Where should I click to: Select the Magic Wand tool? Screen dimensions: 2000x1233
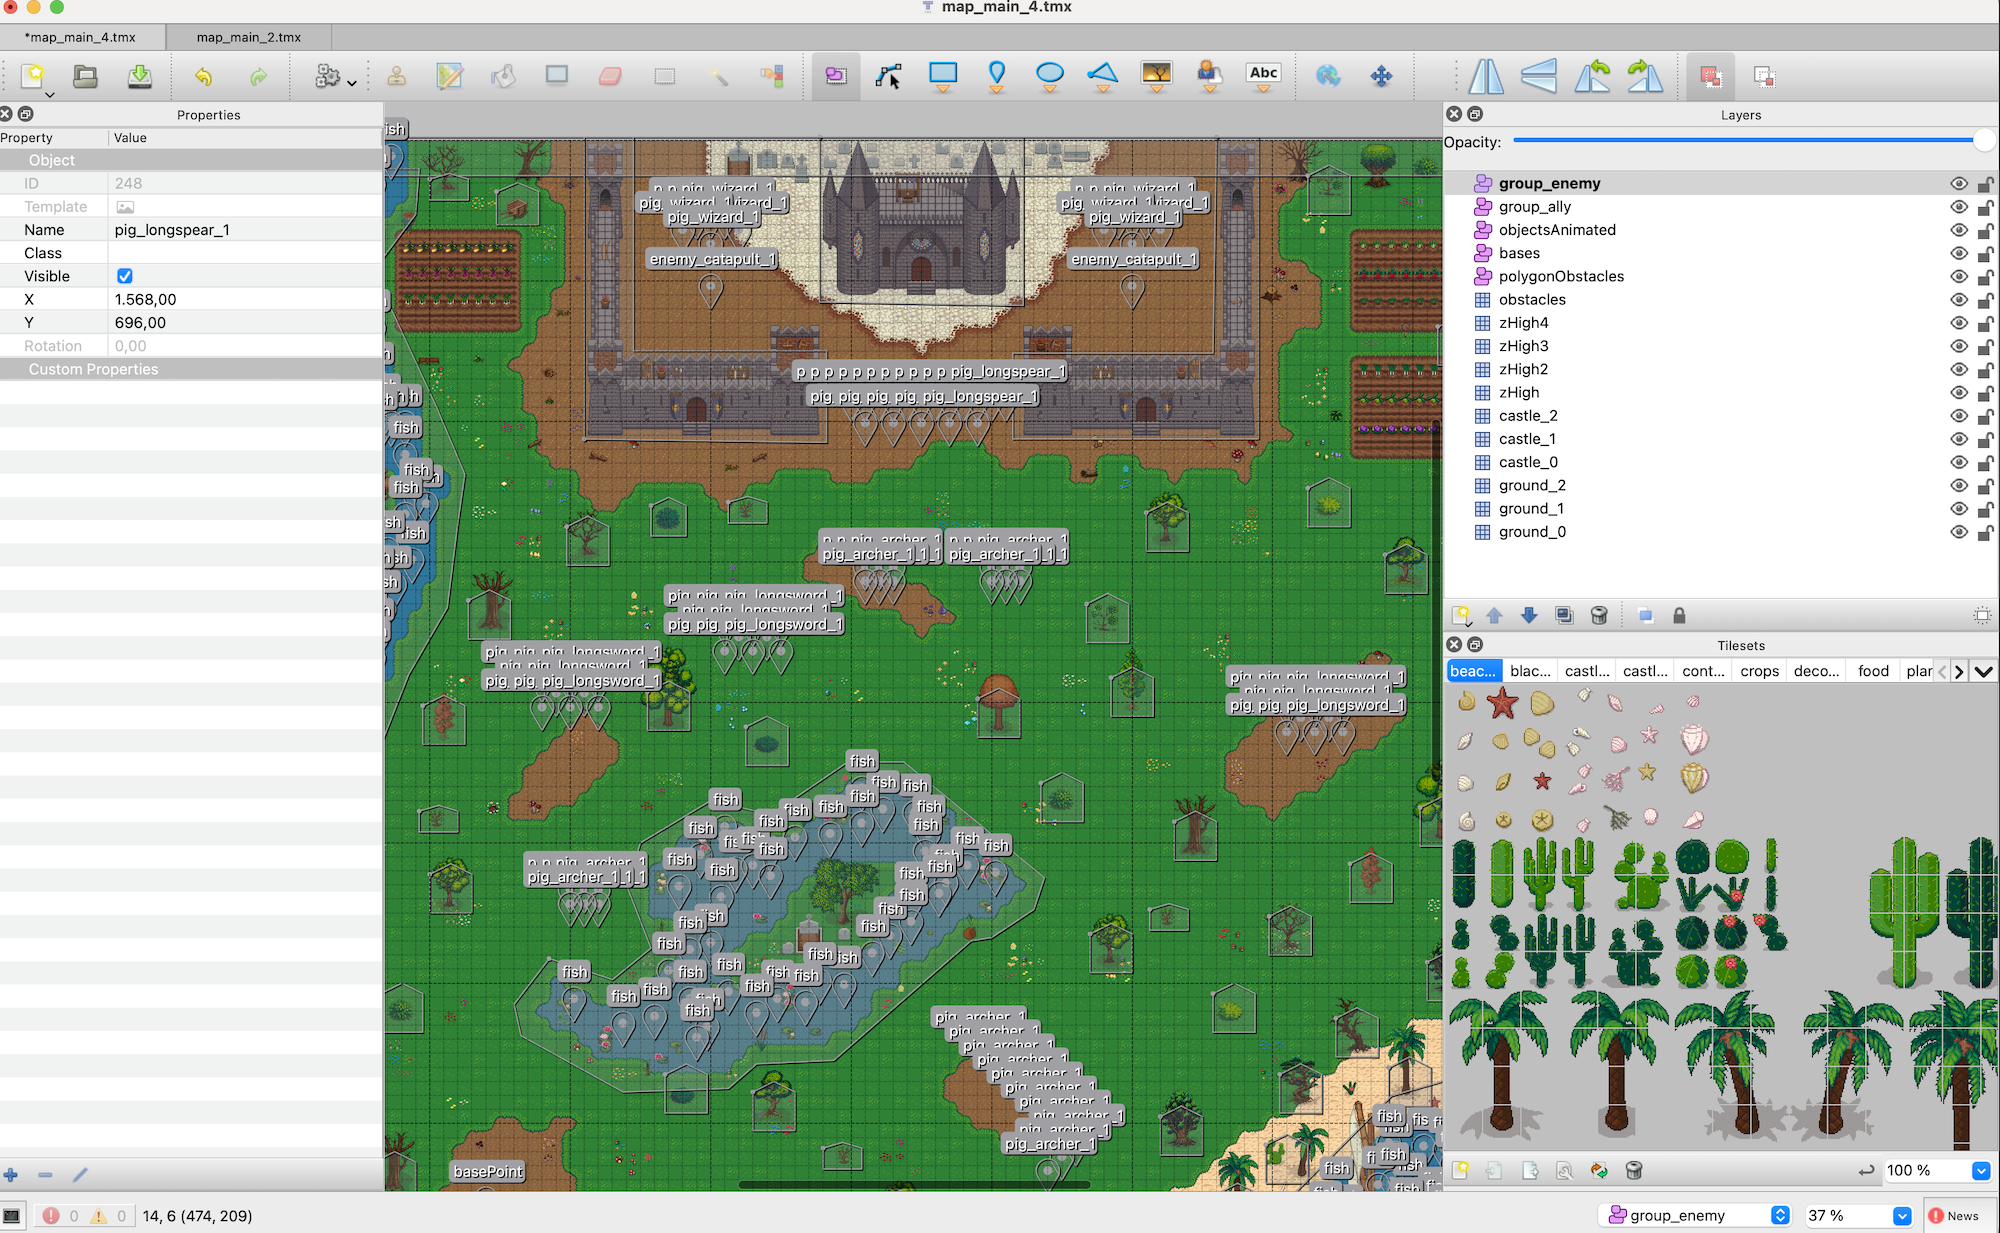[x=718, y=76]
